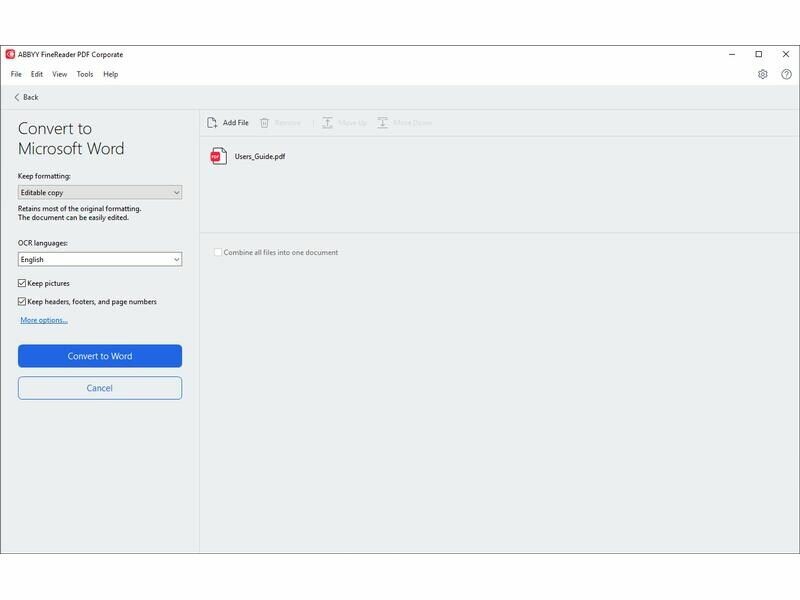Open the File menu

[16, 74]
